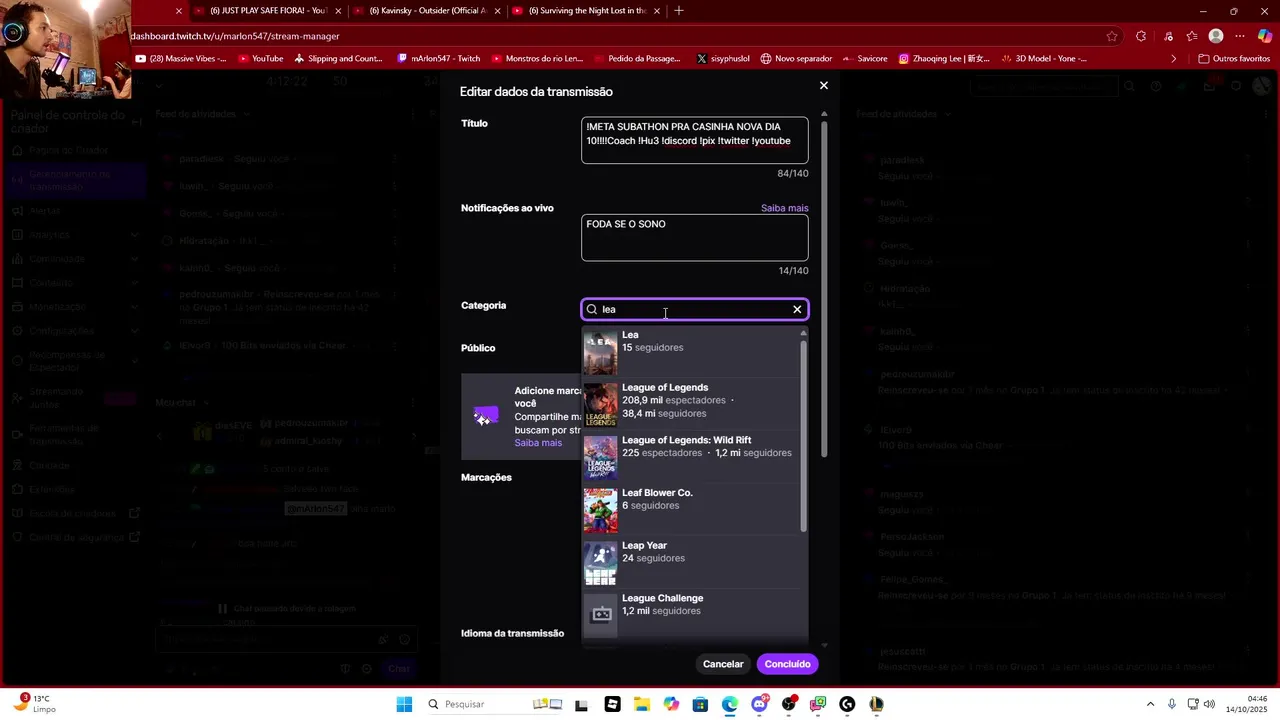
Task: Open the weather widget showing 13°C
Action: pyautogui.click(x=33, y=703)
